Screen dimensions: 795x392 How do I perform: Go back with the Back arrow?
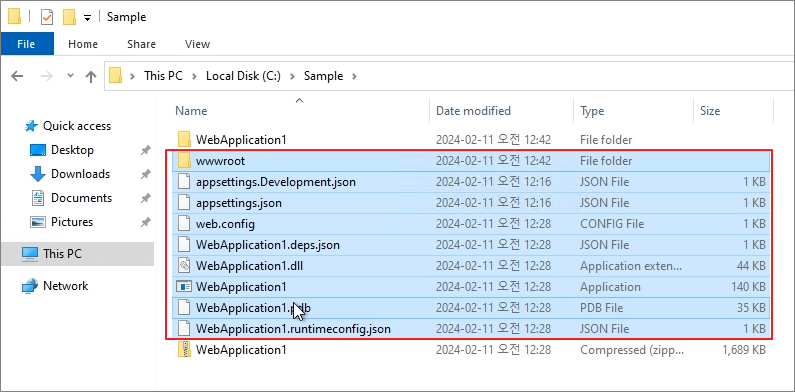(x=17, y=76)
